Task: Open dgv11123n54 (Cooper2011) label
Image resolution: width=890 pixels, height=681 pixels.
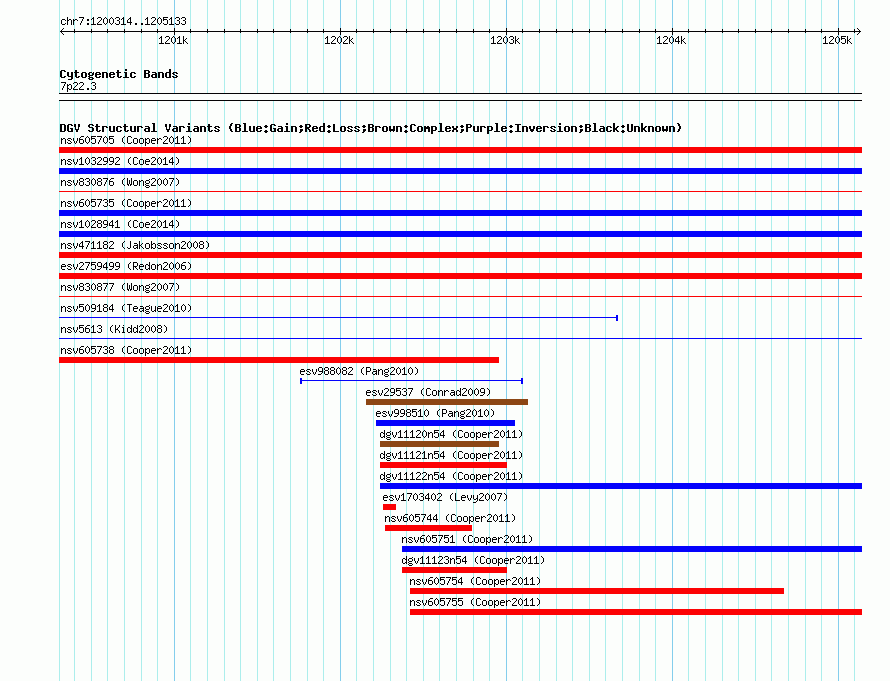Action: (x=473, y=560)
